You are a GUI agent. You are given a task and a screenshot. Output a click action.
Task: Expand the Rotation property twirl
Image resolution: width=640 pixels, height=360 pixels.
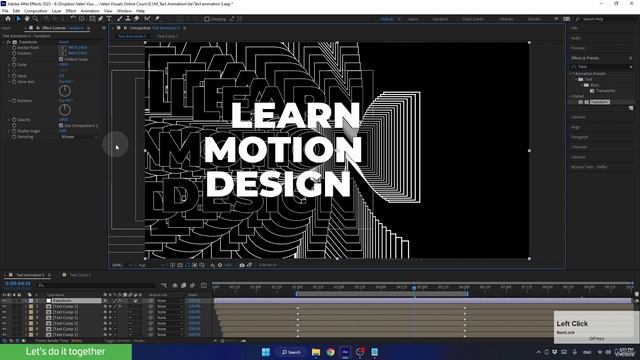[x=9, y=101]
